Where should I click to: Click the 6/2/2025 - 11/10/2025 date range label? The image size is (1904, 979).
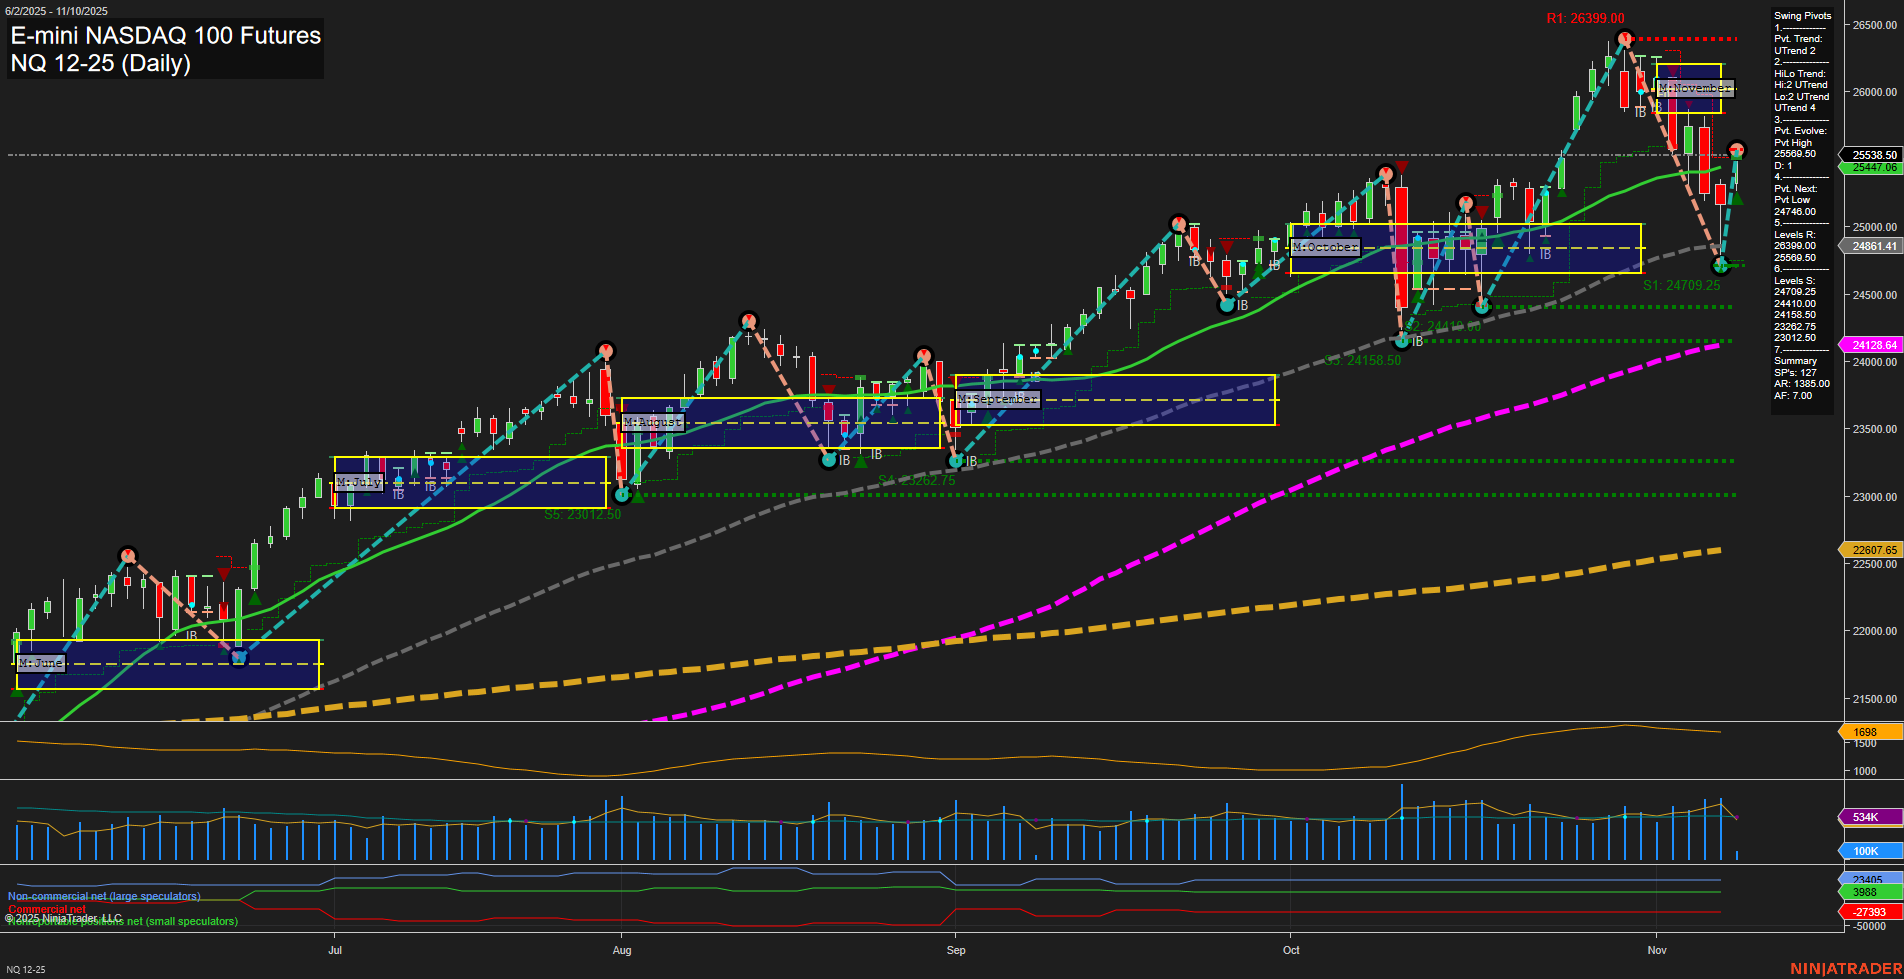click(x=58, y=10)
